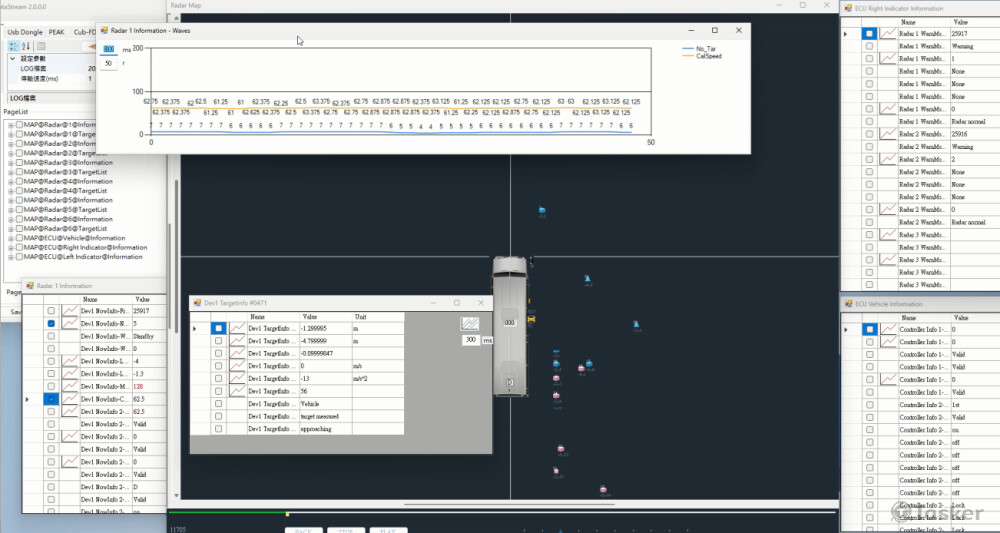1000x533 pixels.
Task: Click the 300 ms interval input field
Action: (470, 340)
